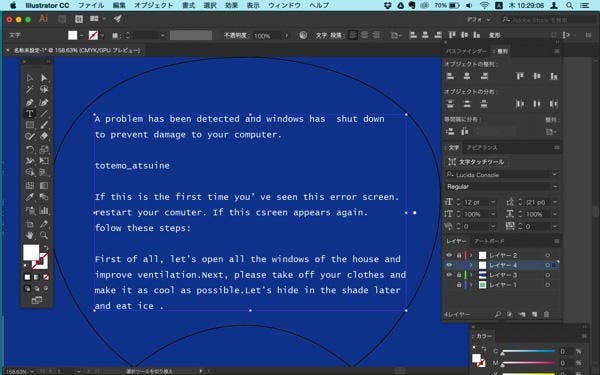This screenshot has width=600, height=375.
Task: Switch to the アピアランス tab
Action: click(482, 147)
